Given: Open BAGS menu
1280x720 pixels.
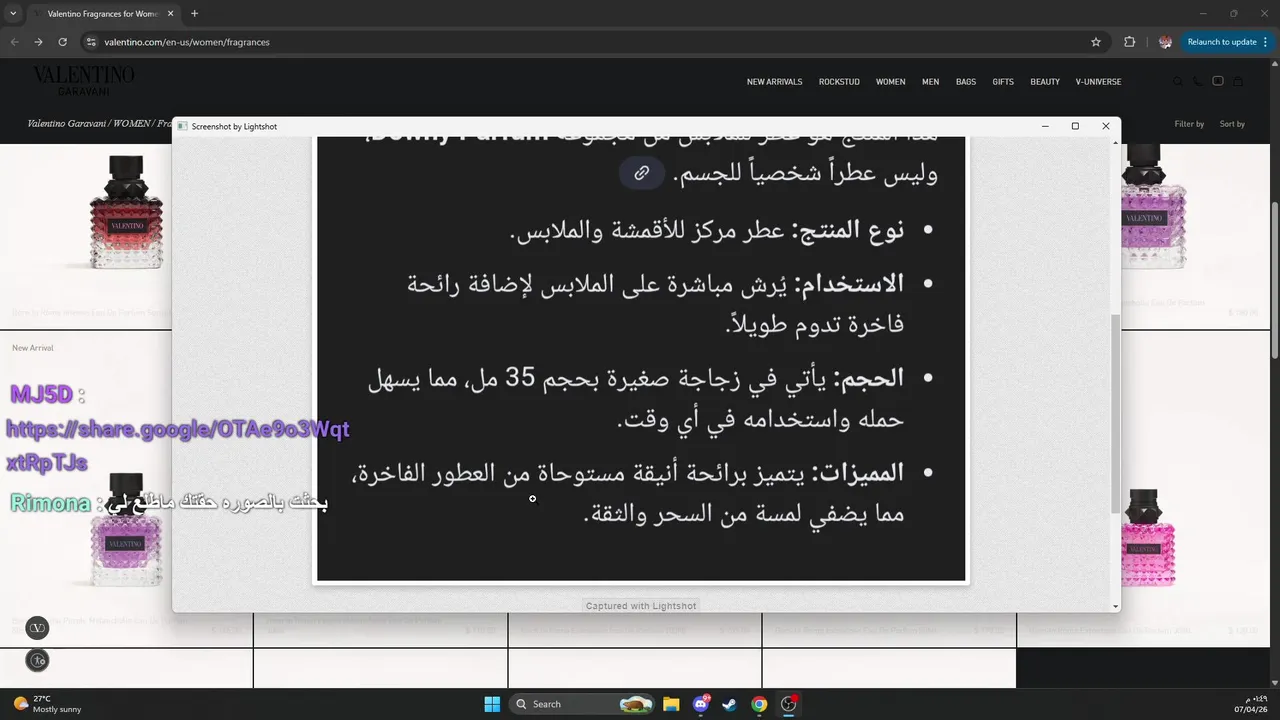Looking at the screenshot, I should (x=966, y=82).
